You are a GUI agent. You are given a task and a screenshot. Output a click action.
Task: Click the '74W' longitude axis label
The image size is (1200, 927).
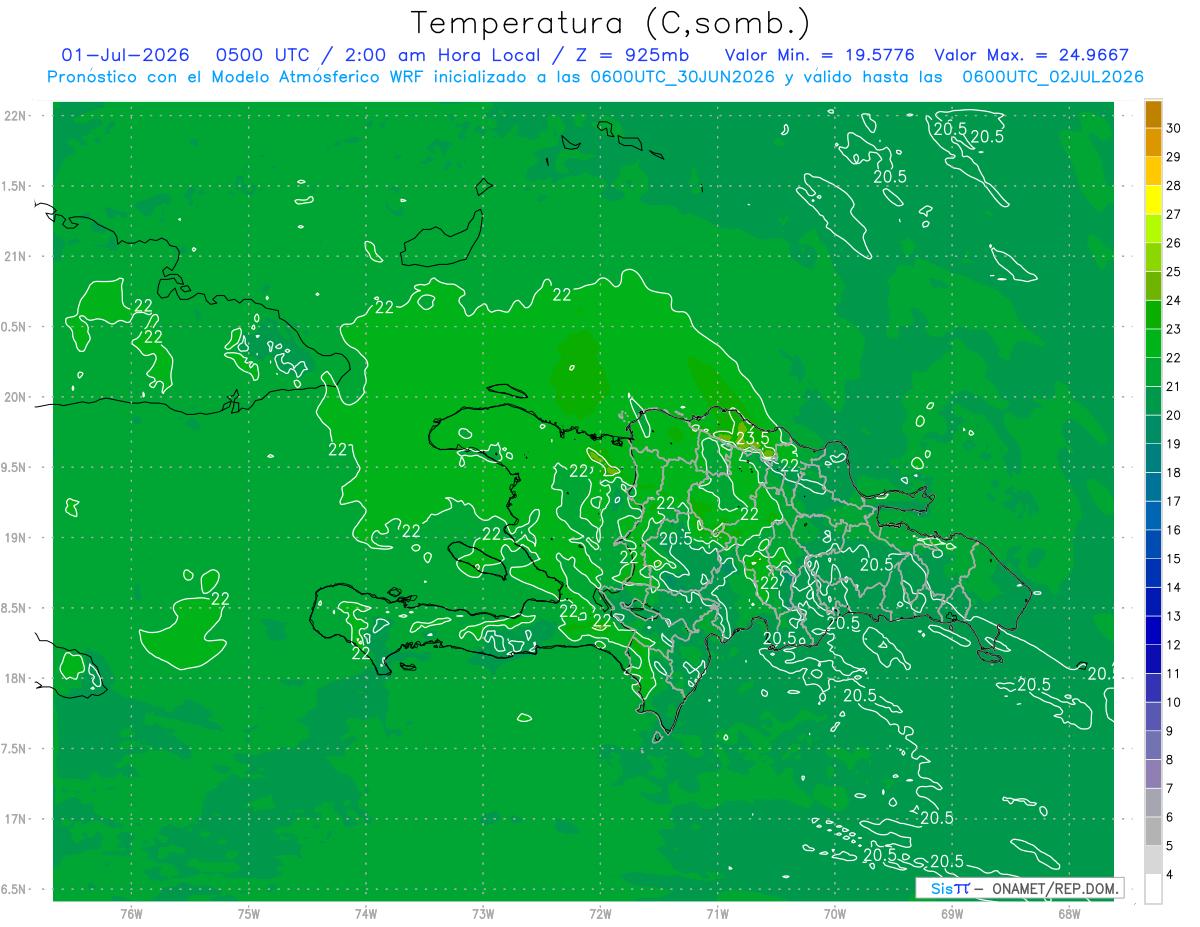[366, 914]
